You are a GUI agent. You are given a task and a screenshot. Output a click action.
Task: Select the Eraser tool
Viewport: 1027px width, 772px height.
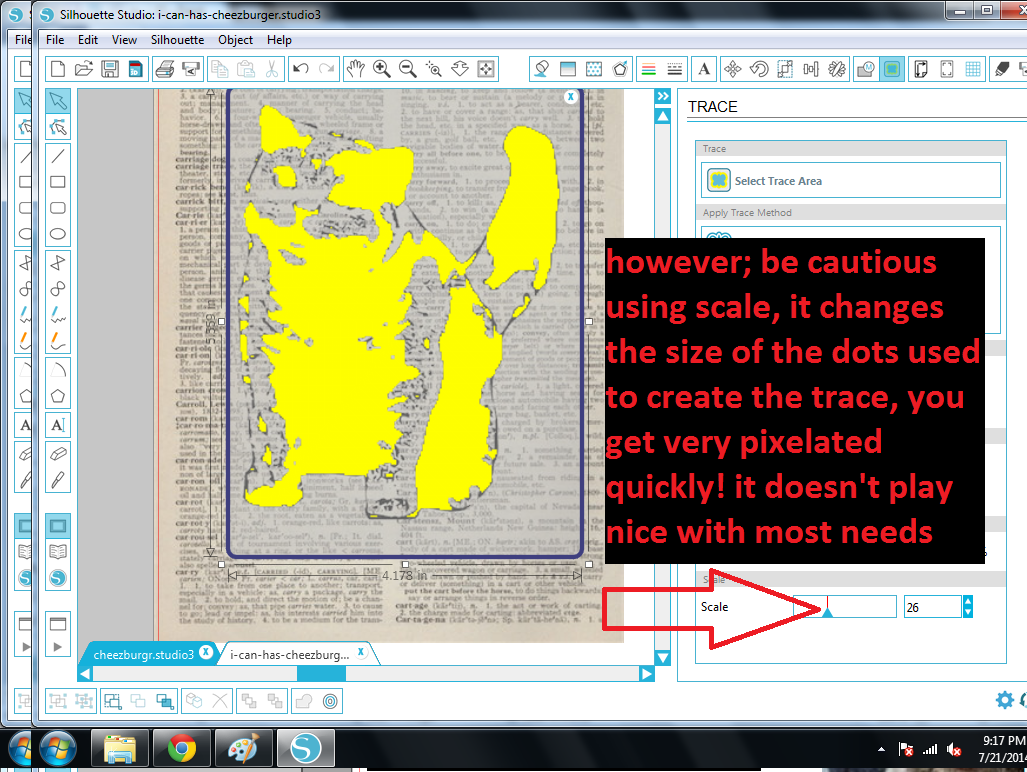coord(58,453)
